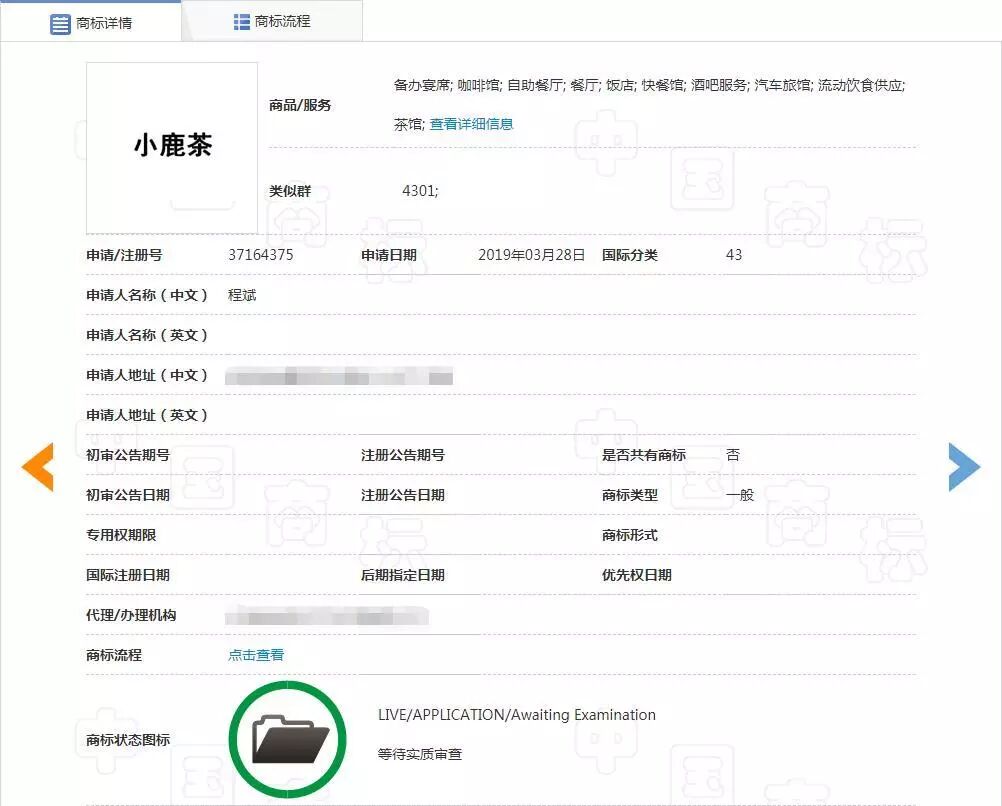Select similar group value 4301;
Screen dimensions: 1002x806
pos(420,190)
